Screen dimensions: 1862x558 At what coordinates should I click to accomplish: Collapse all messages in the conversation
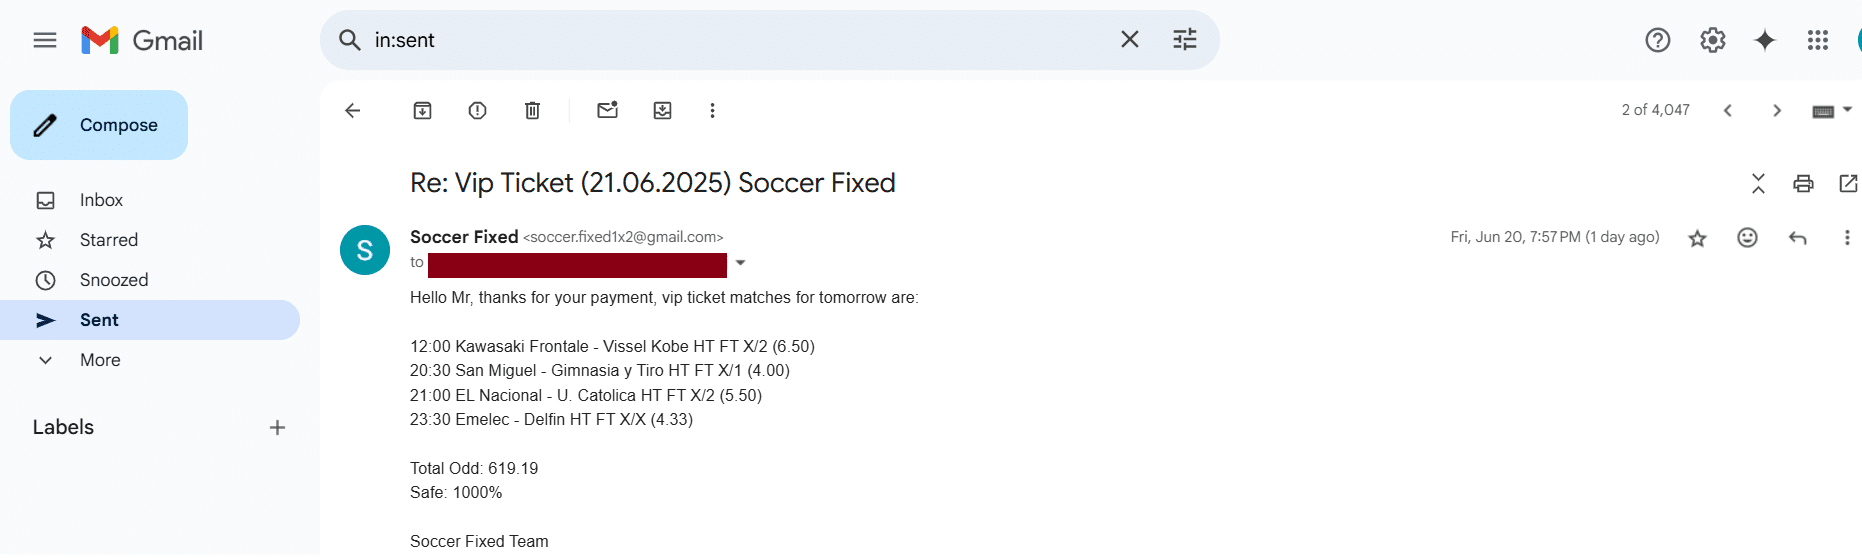(x=1758, y=183)
